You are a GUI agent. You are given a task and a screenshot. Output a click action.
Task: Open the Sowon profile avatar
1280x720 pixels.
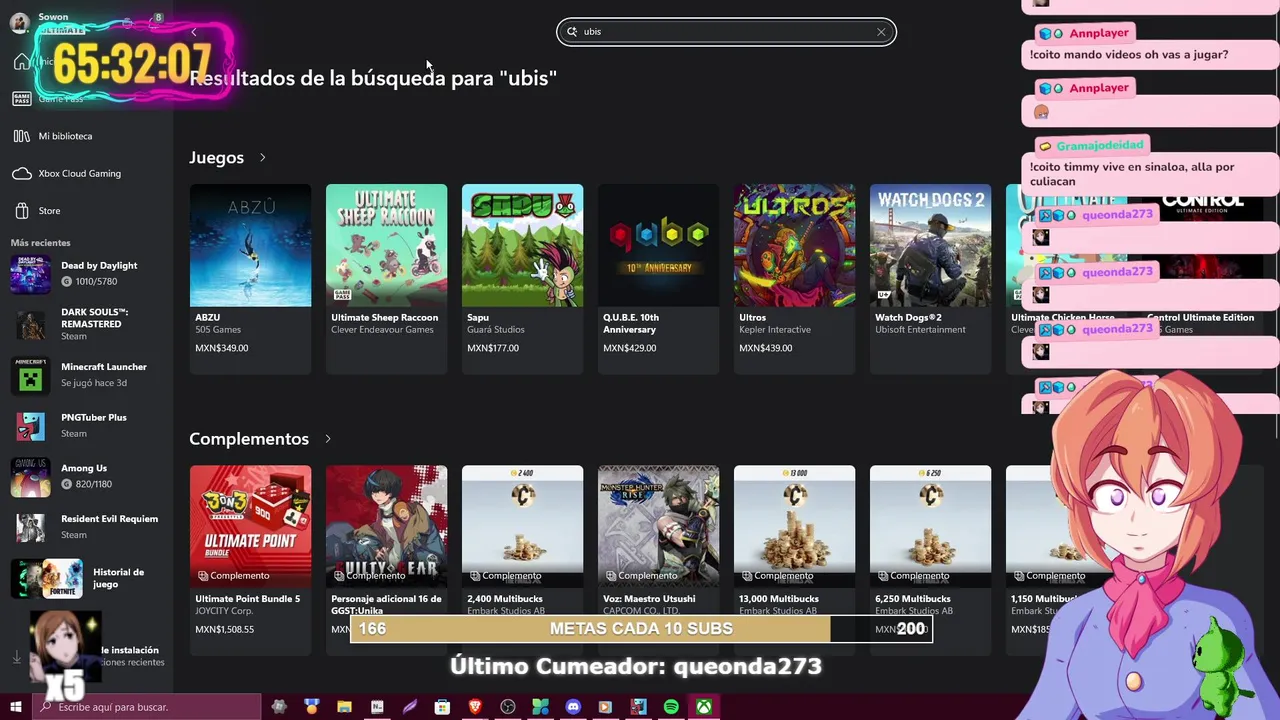19,22
